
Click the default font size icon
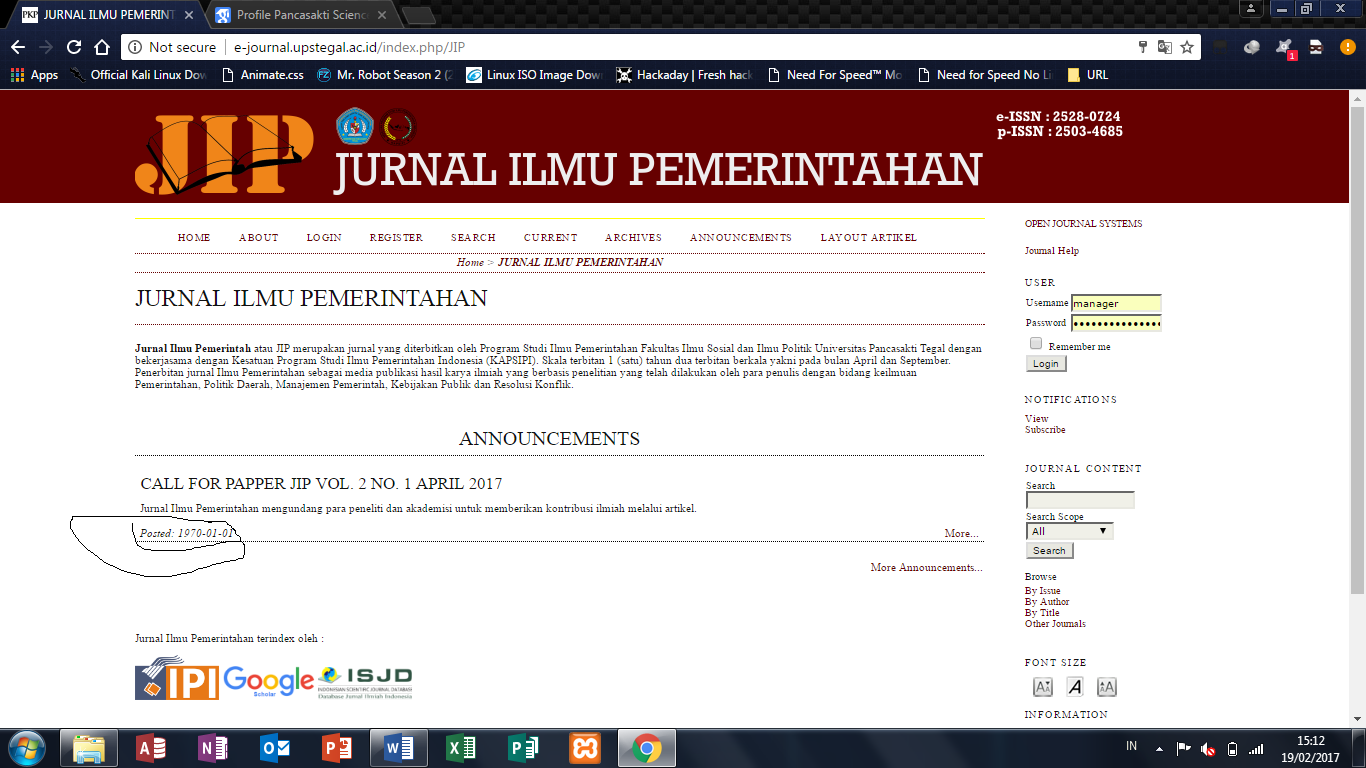[x=1074, y=687]
